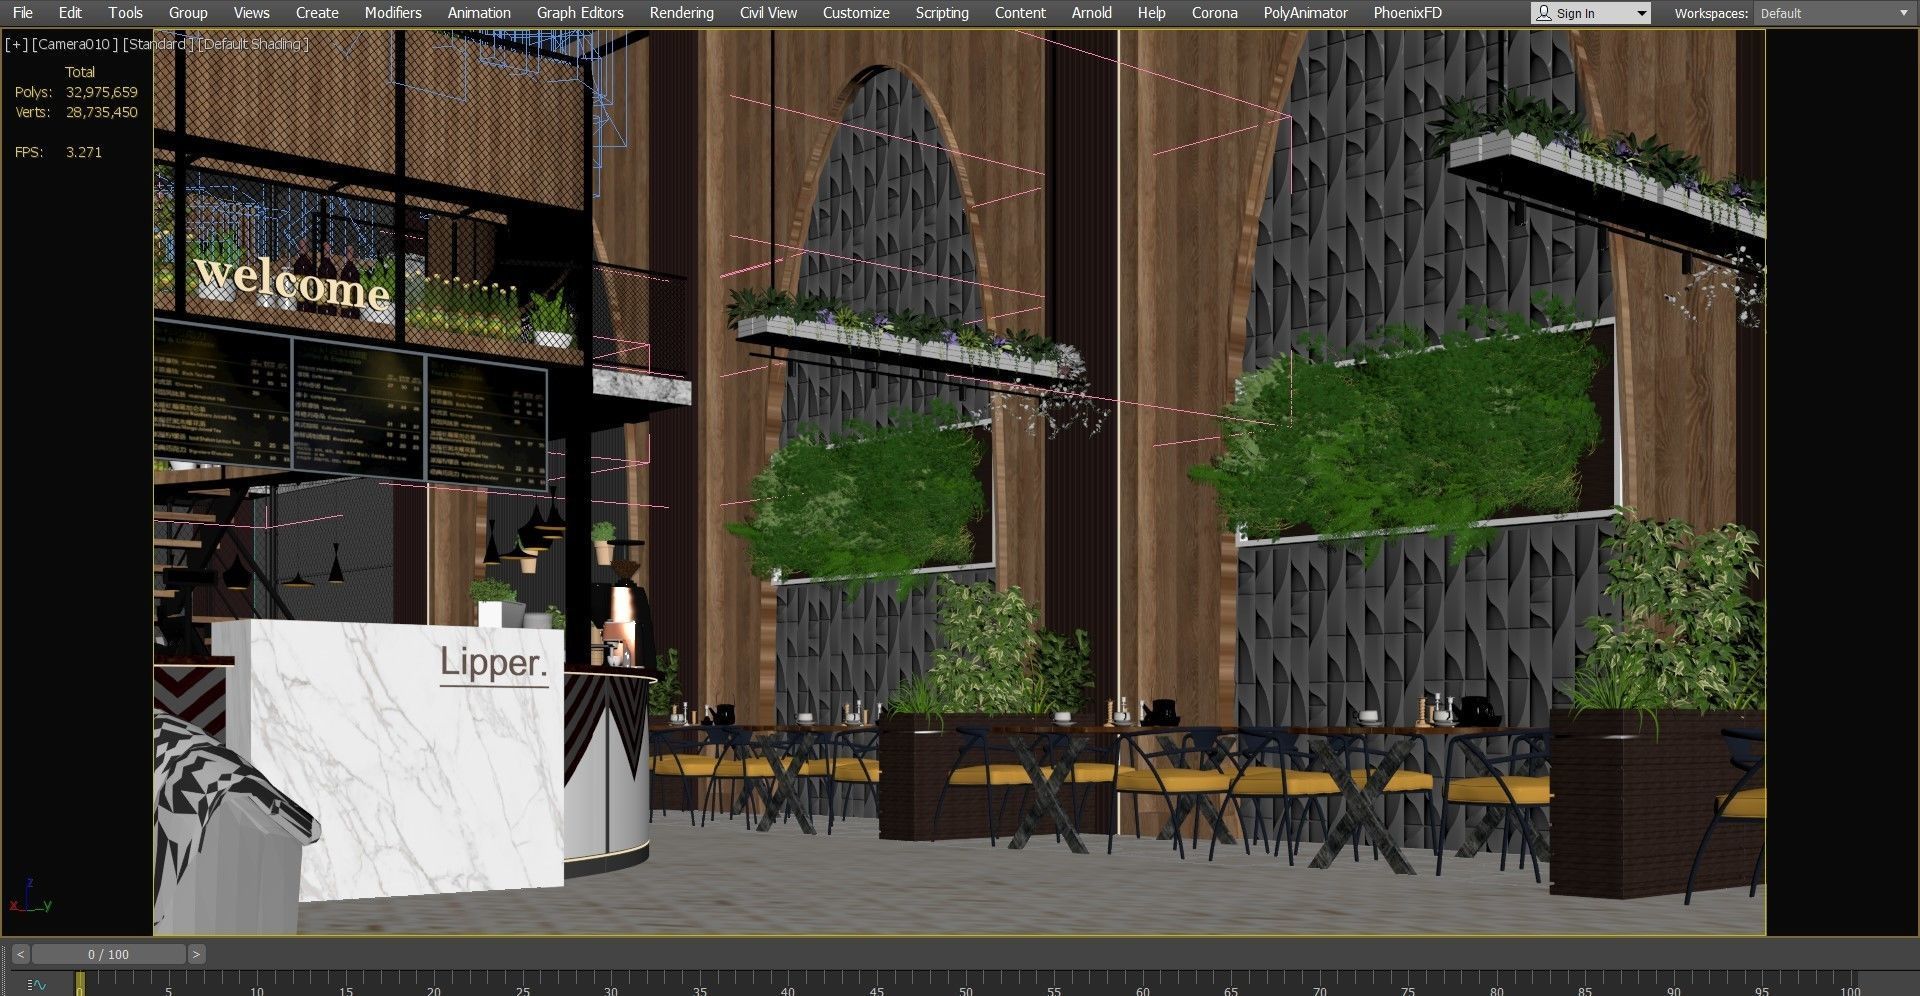Open the Group menu

188,13
